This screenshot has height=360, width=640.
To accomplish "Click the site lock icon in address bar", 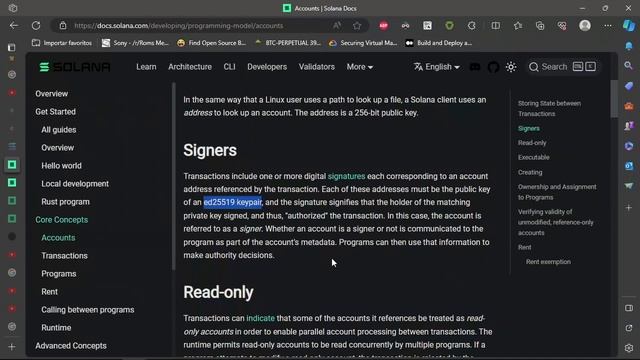I will coord(63,26).
